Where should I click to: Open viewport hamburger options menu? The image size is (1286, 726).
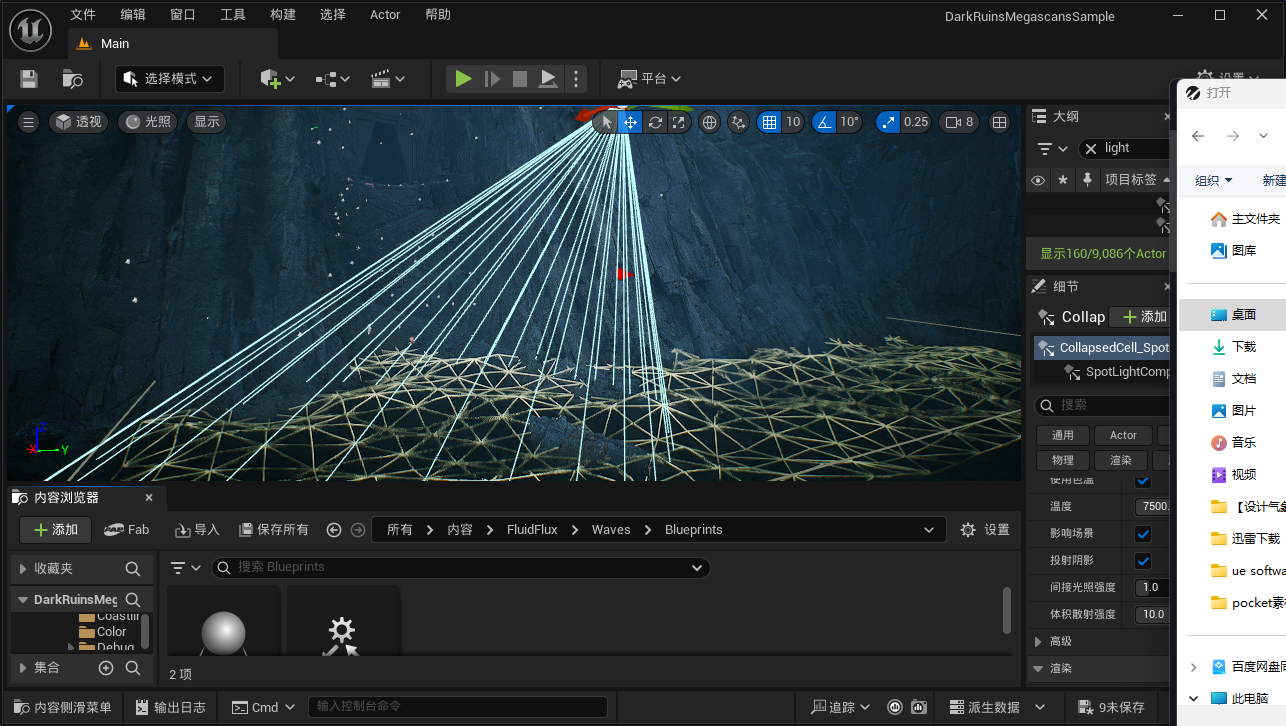28,122
